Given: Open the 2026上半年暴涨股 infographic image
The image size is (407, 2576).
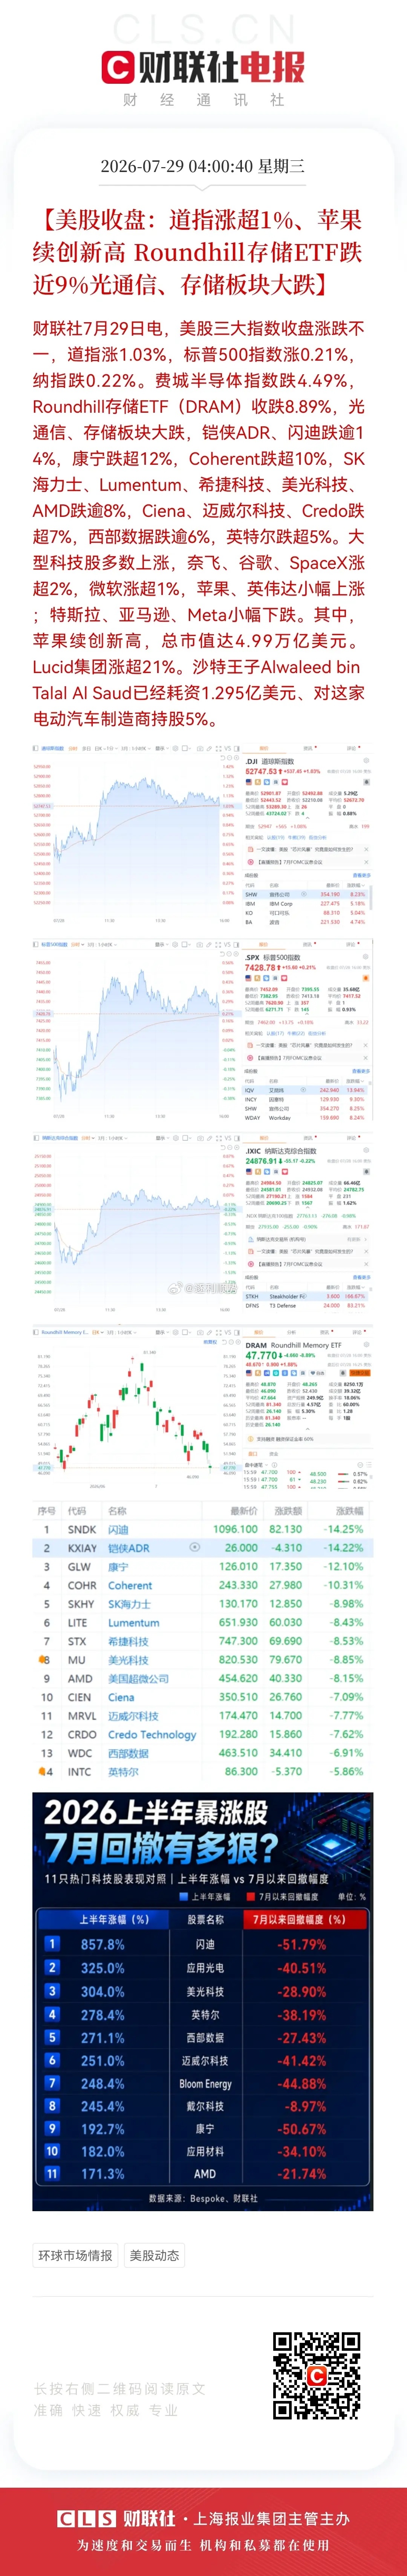Looking at the screenshot, I should click(x=203, y=2001).
